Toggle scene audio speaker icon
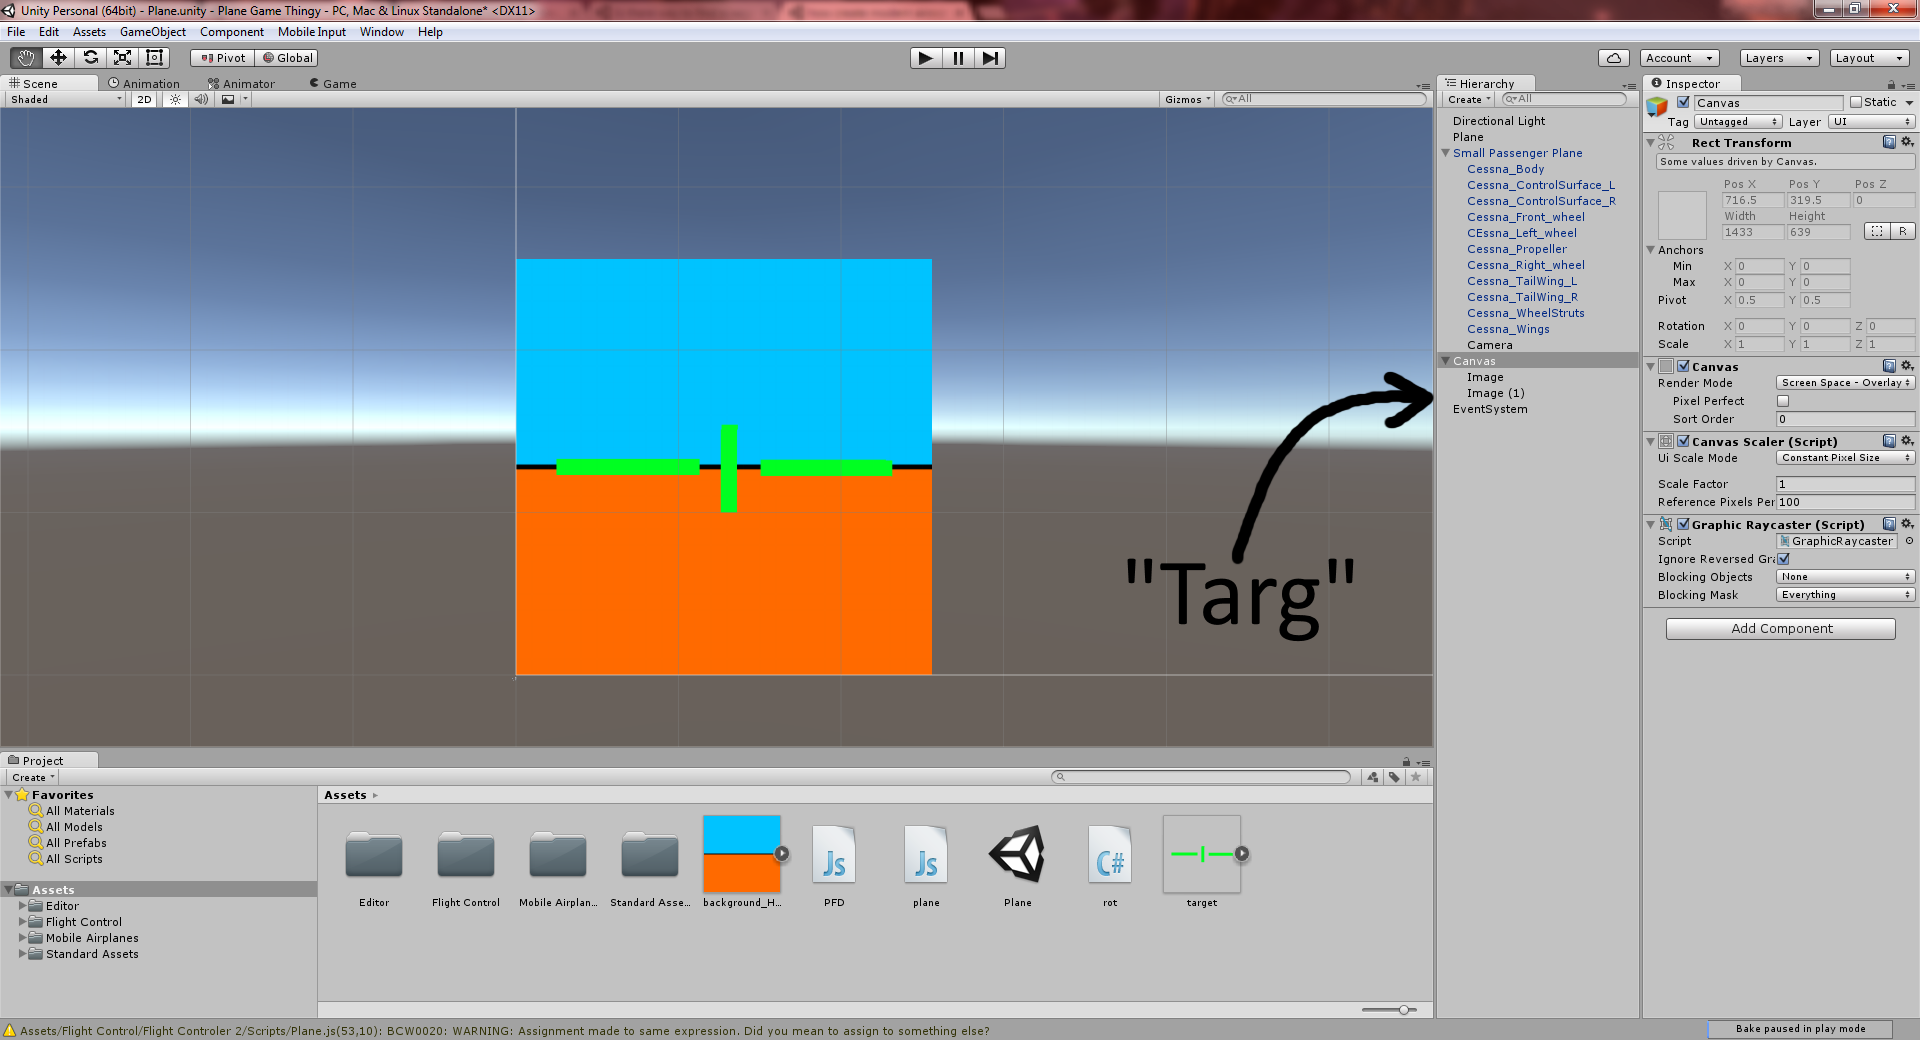The height and width of the screenshot is (1040, 1920). 201,99
